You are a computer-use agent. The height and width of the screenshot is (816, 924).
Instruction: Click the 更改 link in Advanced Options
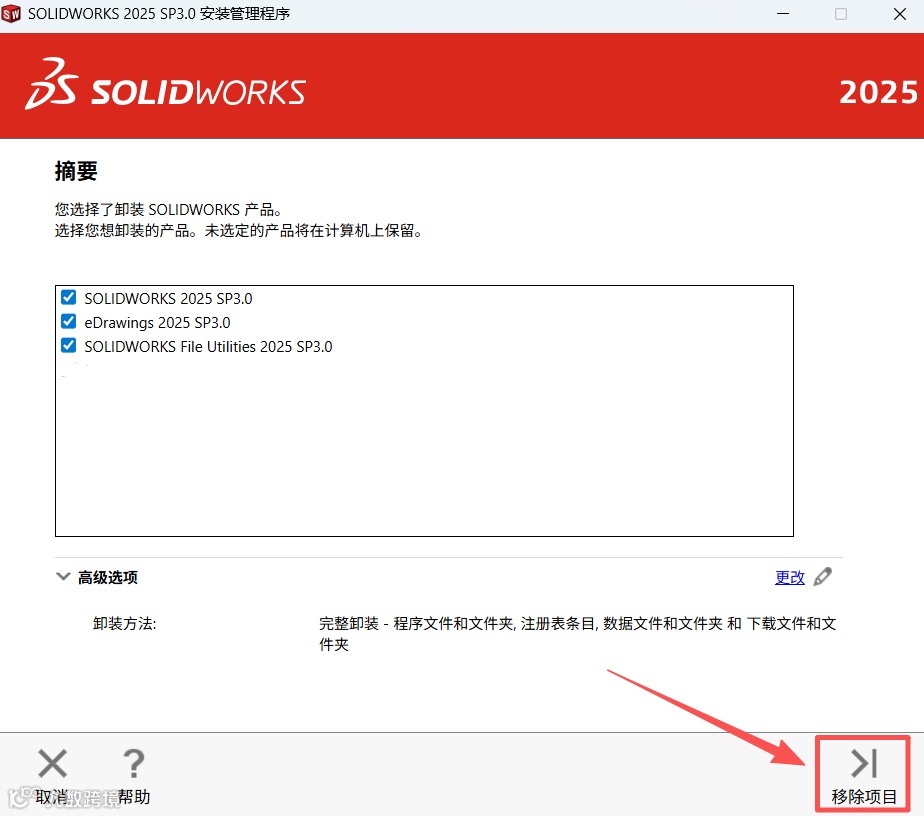790,577
